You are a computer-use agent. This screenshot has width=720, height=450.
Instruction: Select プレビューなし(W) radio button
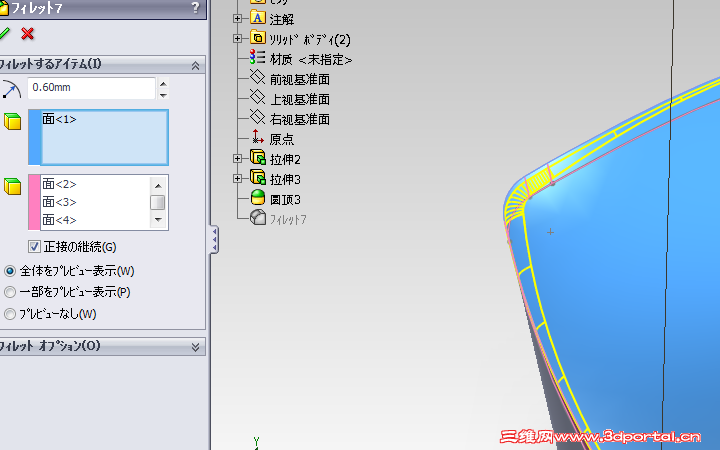click(10, 314)
